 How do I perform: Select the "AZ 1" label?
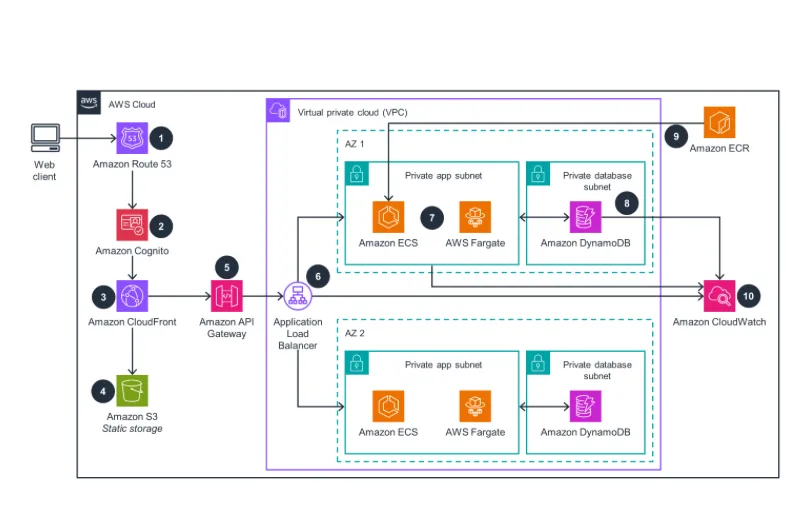click(x=354, y=144)
